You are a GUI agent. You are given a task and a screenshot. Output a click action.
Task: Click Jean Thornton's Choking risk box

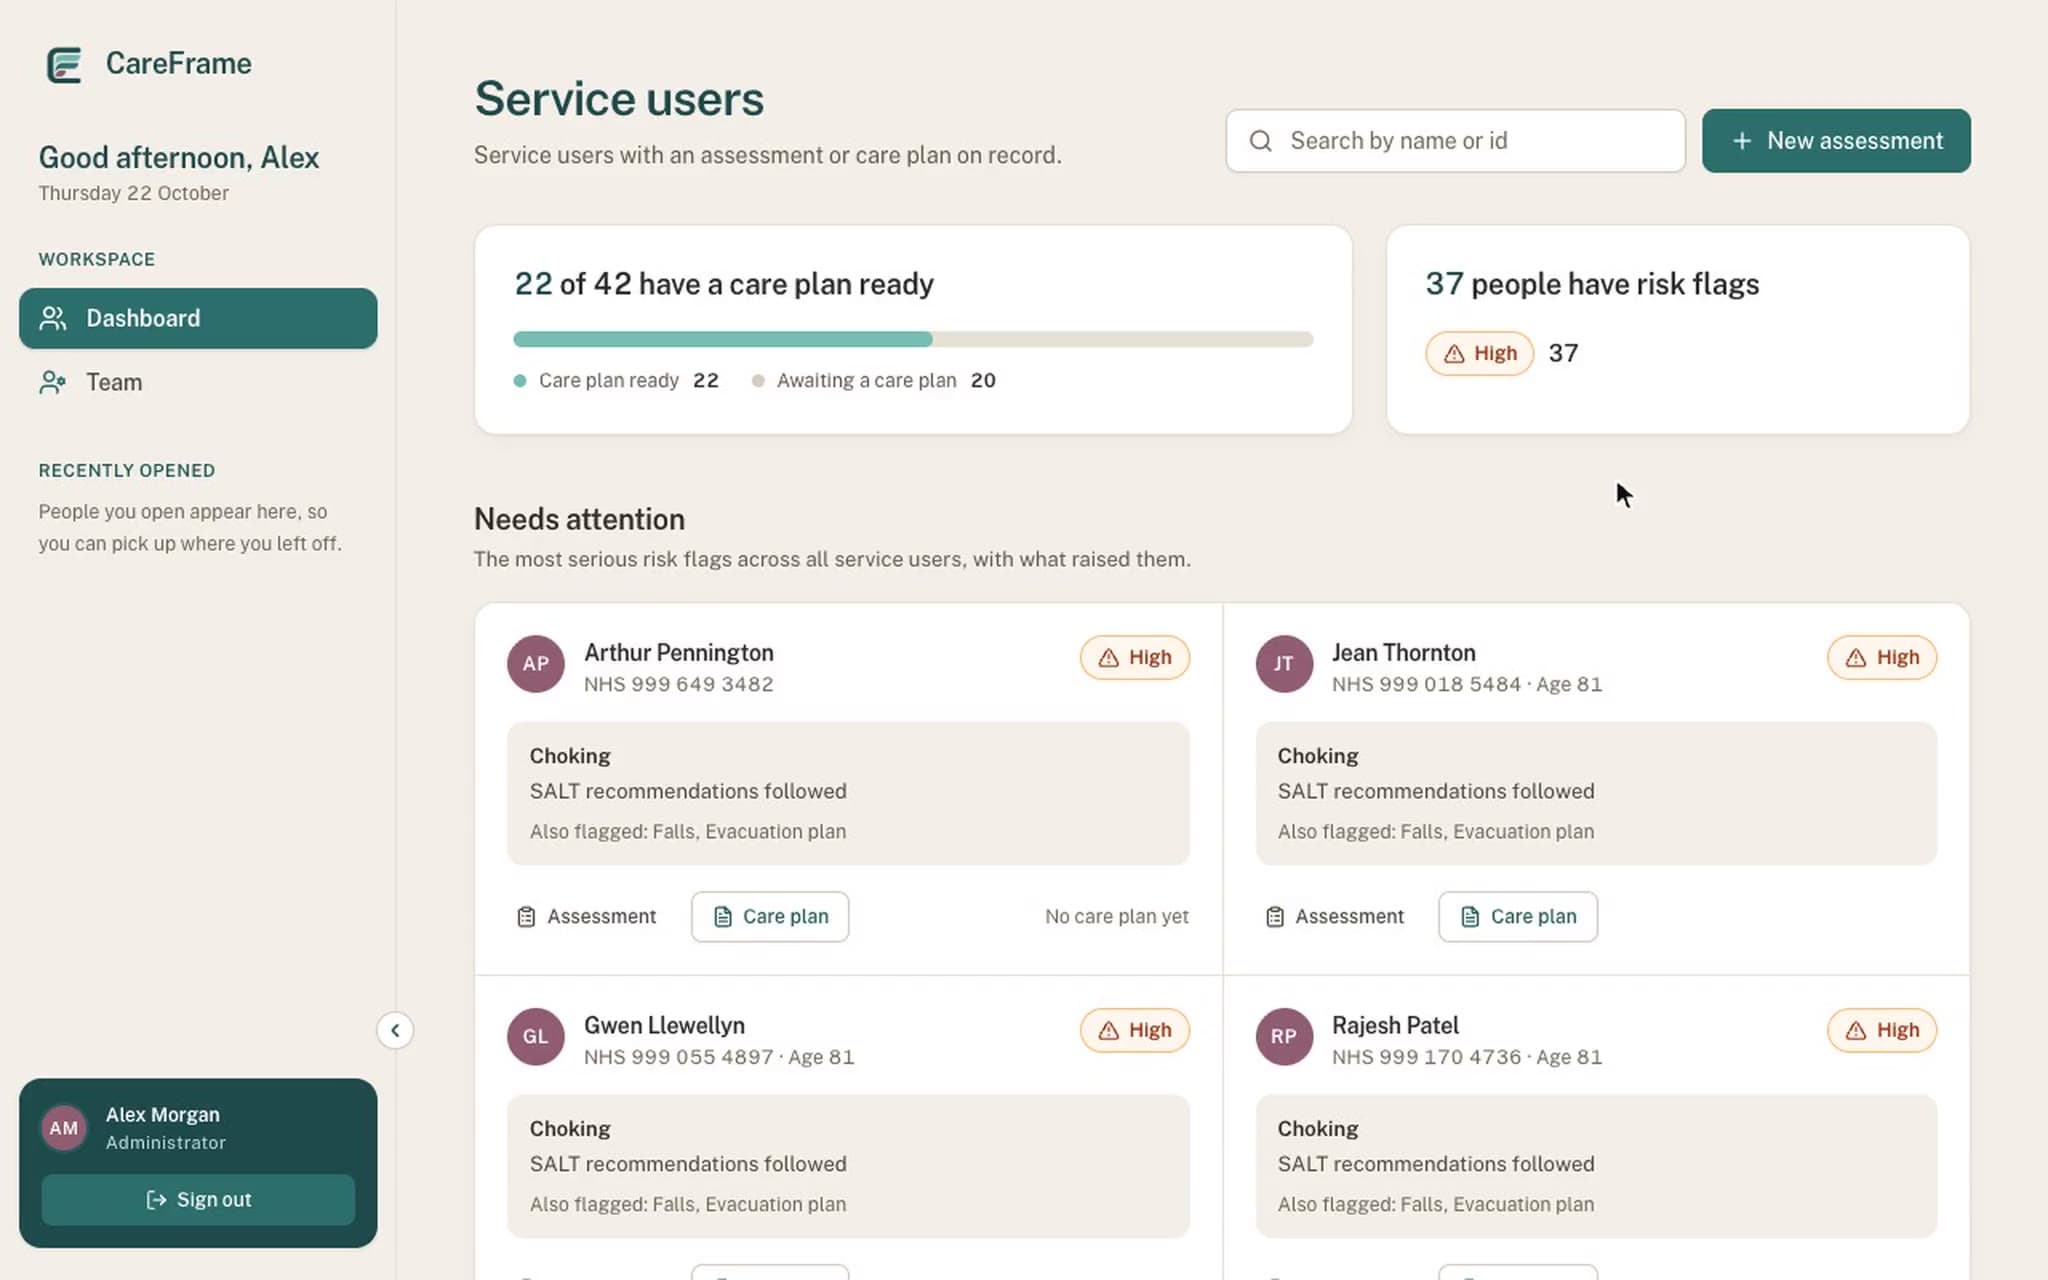coord(1596,793)
